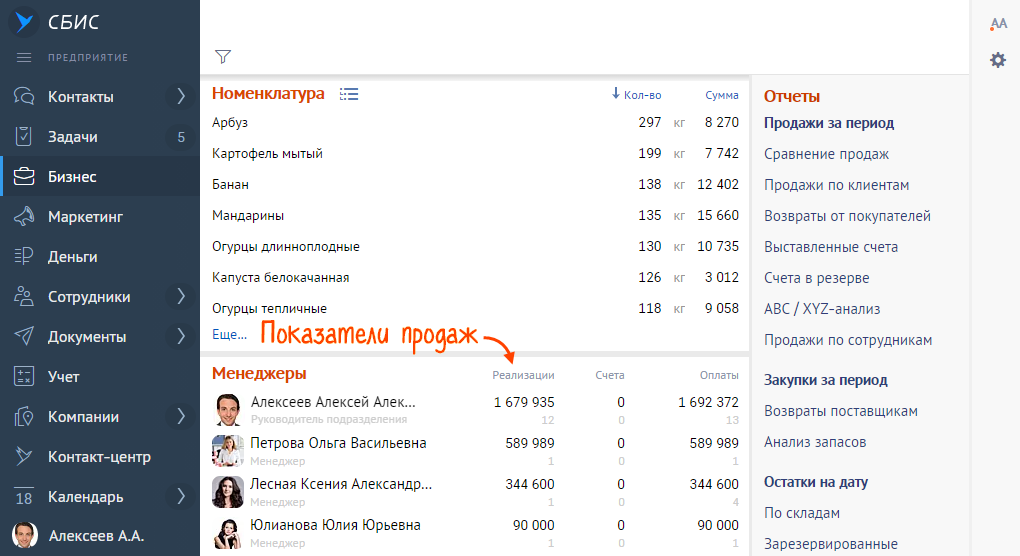
Task: Open settings via the gear icon
Action: 997,60
